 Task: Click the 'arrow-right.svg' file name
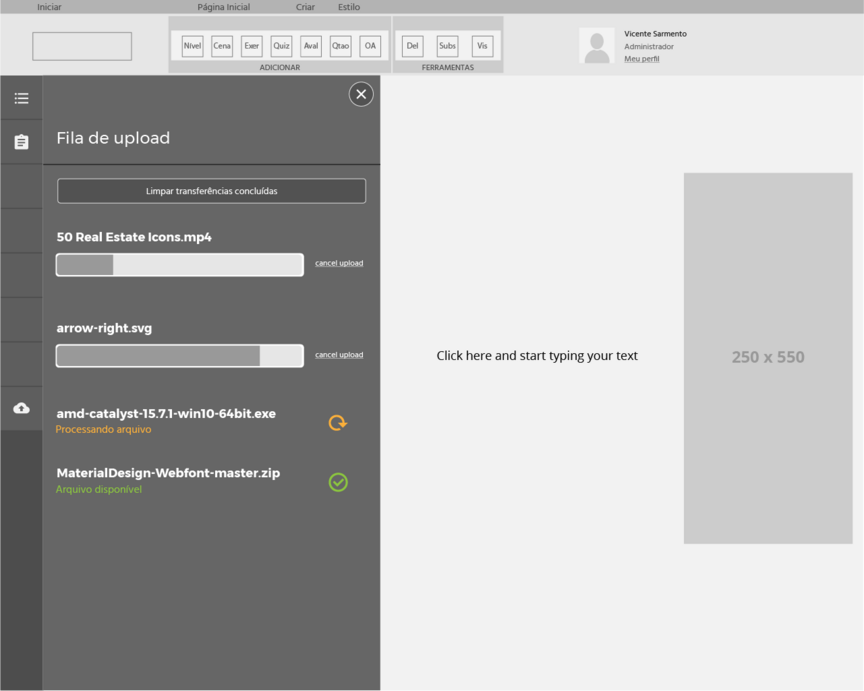pyautogui.click(x=104, y=328)
